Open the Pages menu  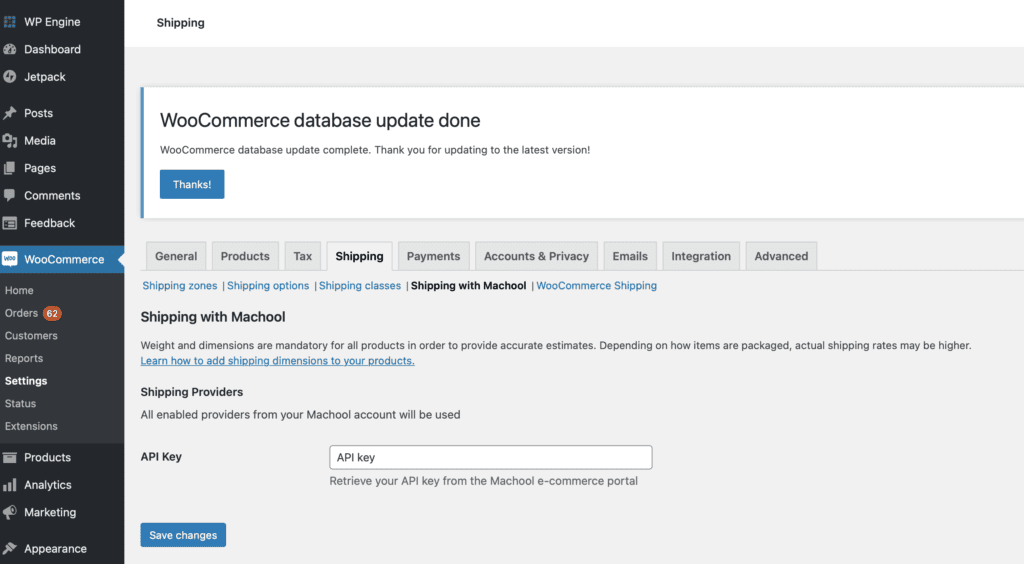(40, 168)
